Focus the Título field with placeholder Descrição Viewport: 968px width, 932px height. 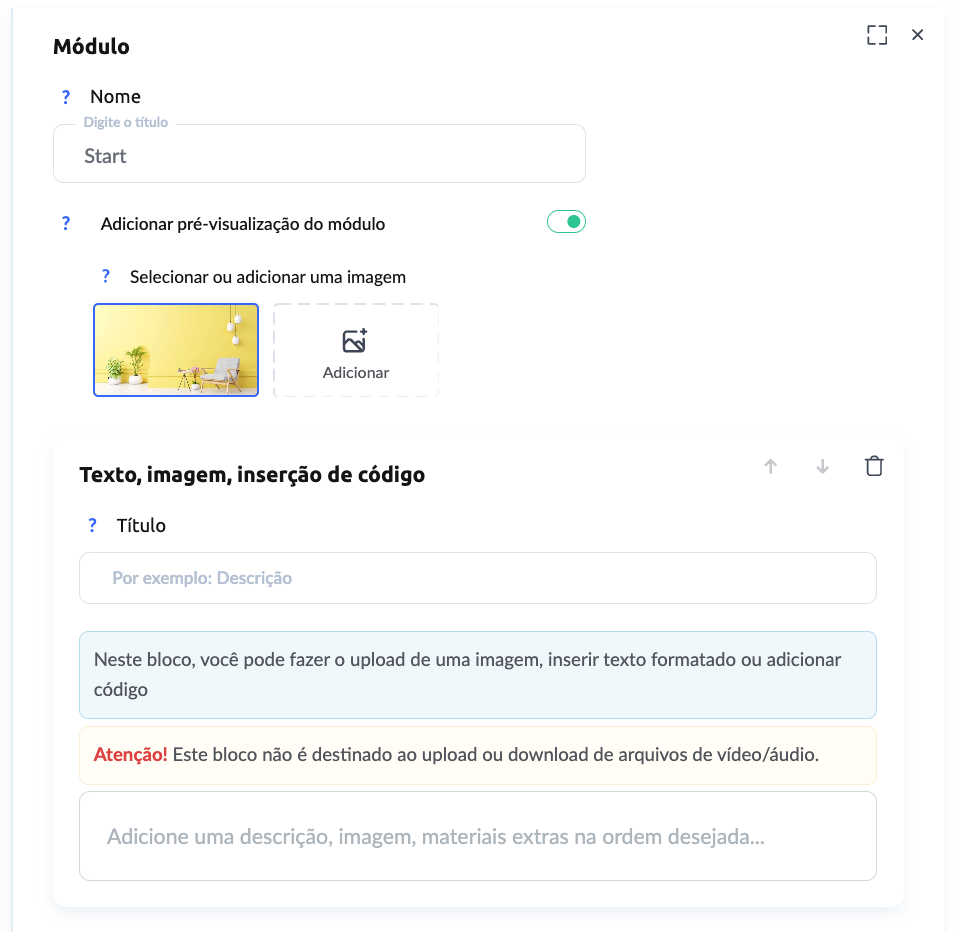[477, 578]
